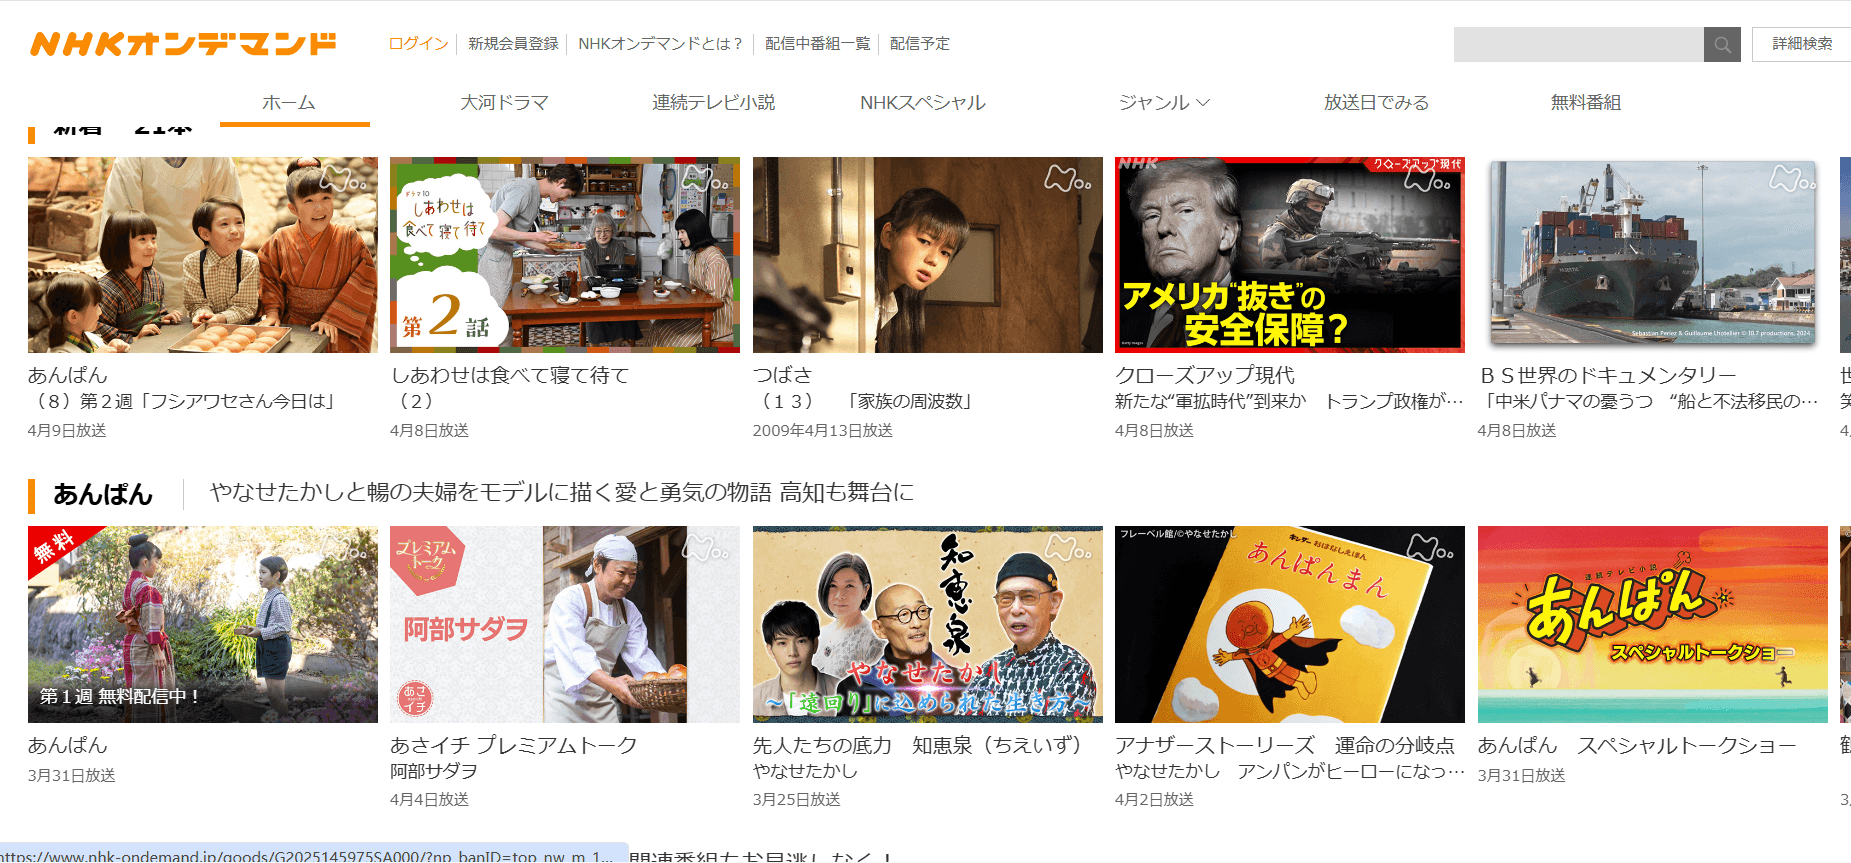The height and width of the screenshot is (863, 1851).
Task: Click あんぱん title dated 3月31日放送
Action: tap(67, 745)
